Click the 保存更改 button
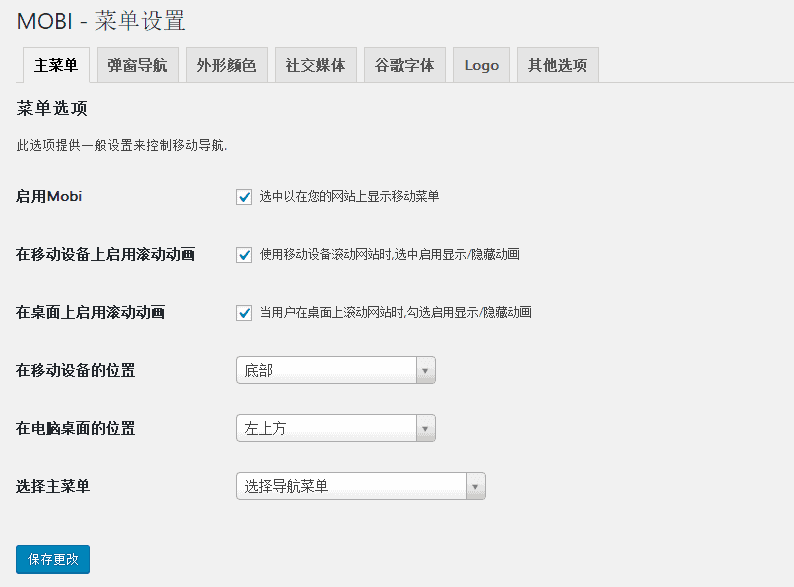 [x=53, y=559]
